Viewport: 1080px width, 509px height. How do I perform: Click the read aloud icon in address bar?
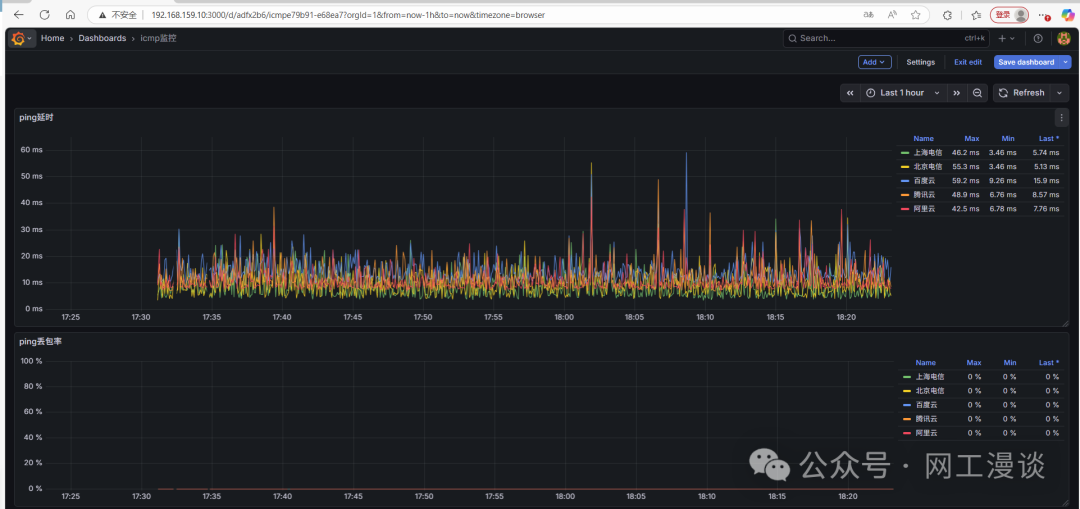893,14
